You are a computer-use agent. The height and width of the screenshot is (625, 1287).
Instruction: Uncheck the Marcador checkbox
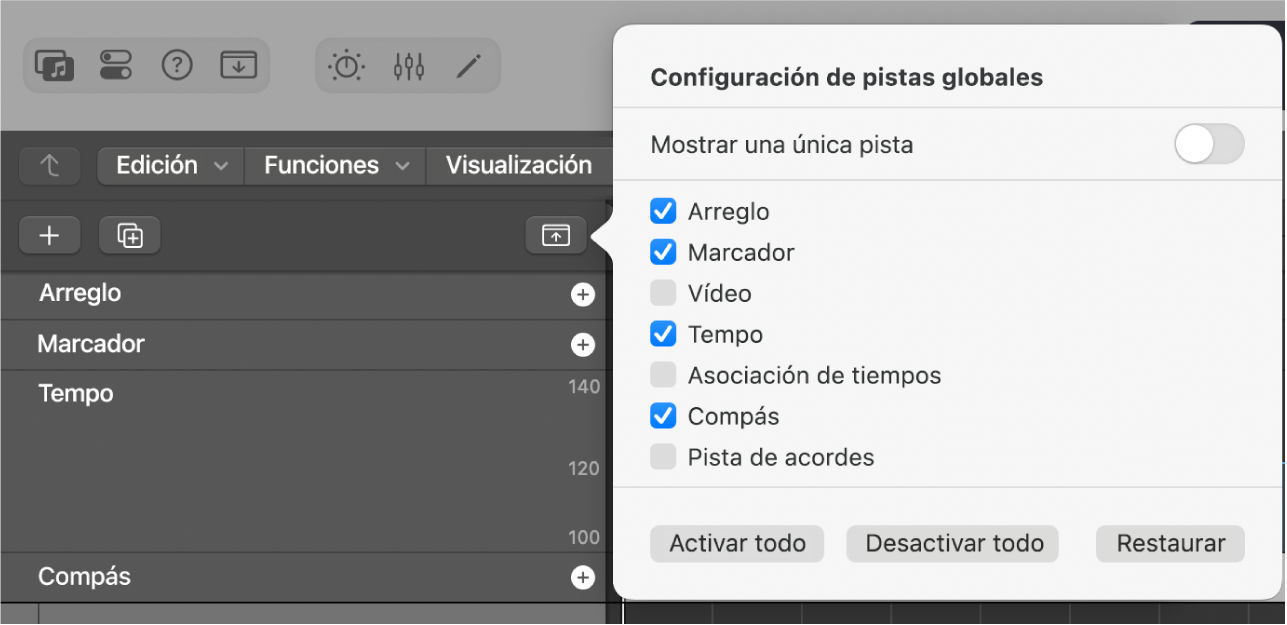tap(663, 253)
